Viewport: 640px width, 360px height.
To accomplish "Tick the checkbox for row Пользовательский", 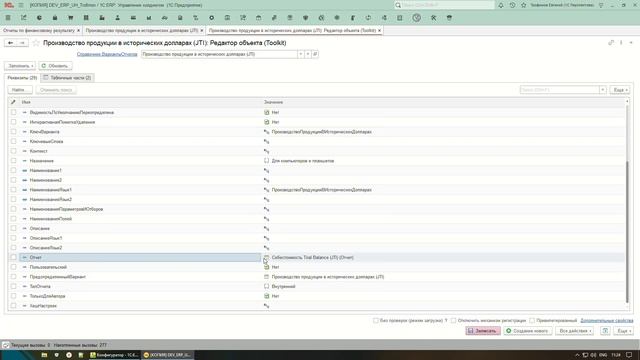I will [x=13, y=267].
